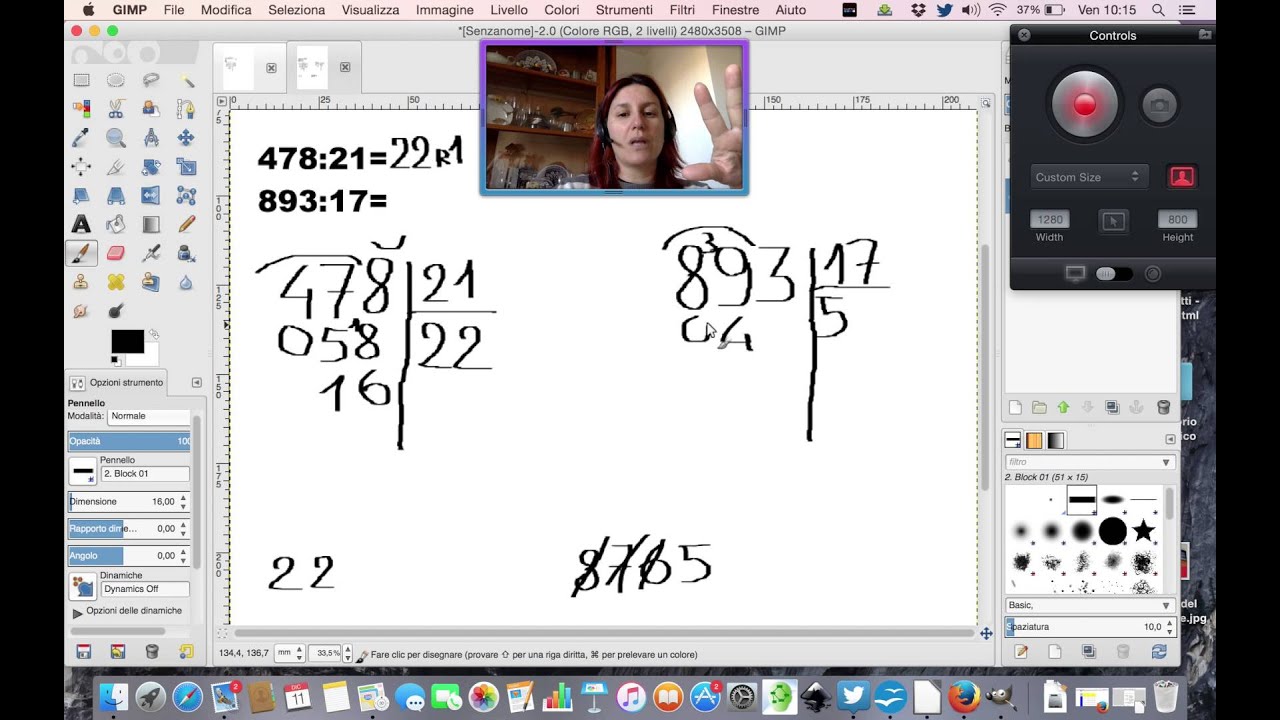Open Firefox from the Dock
The width and height of the screenshot is (1280, 720).
point(964,696)
